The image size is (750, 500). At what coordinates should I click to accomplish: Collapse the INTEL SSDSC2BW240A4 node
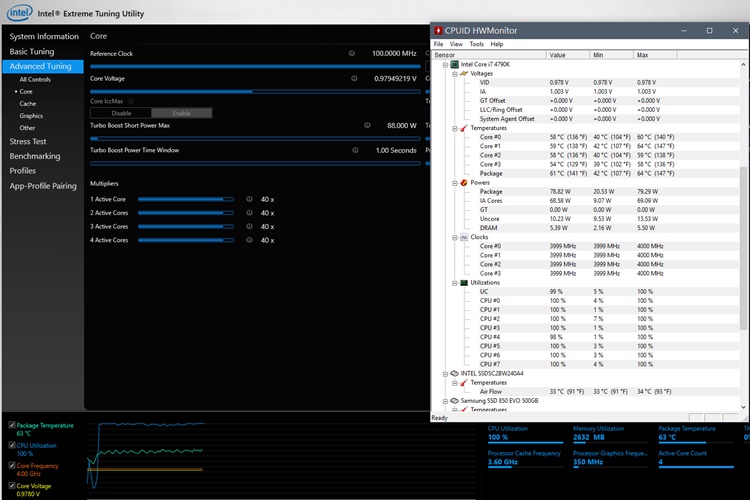point(445,374)
